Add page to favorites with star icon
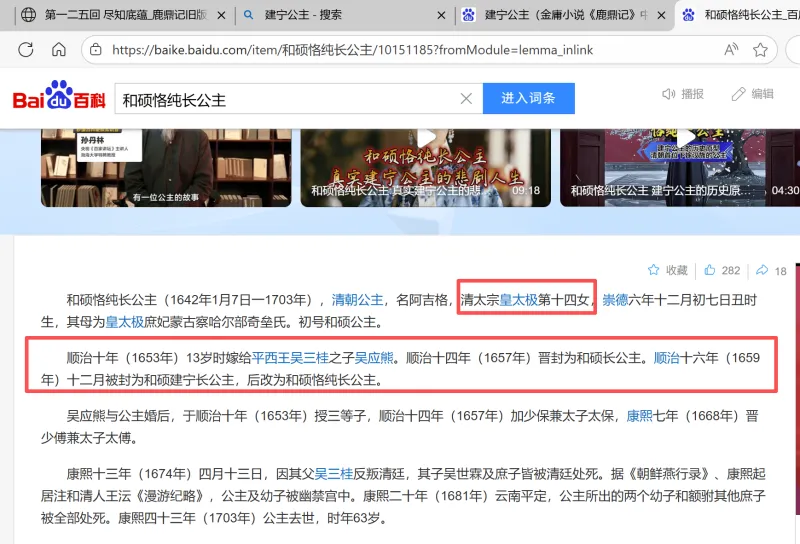800x544 pixels. pos(760,49)
